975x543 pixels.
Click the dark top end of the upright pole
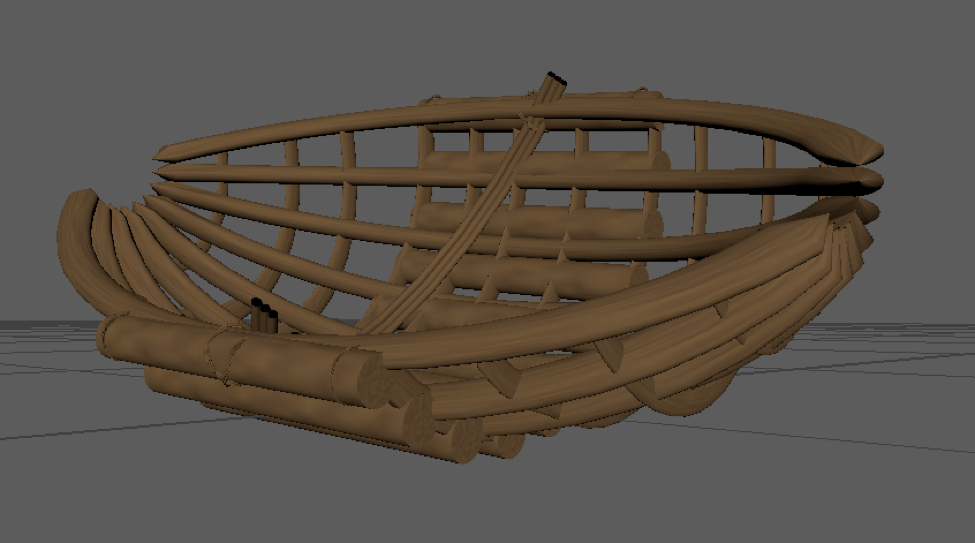coord(557,78)
